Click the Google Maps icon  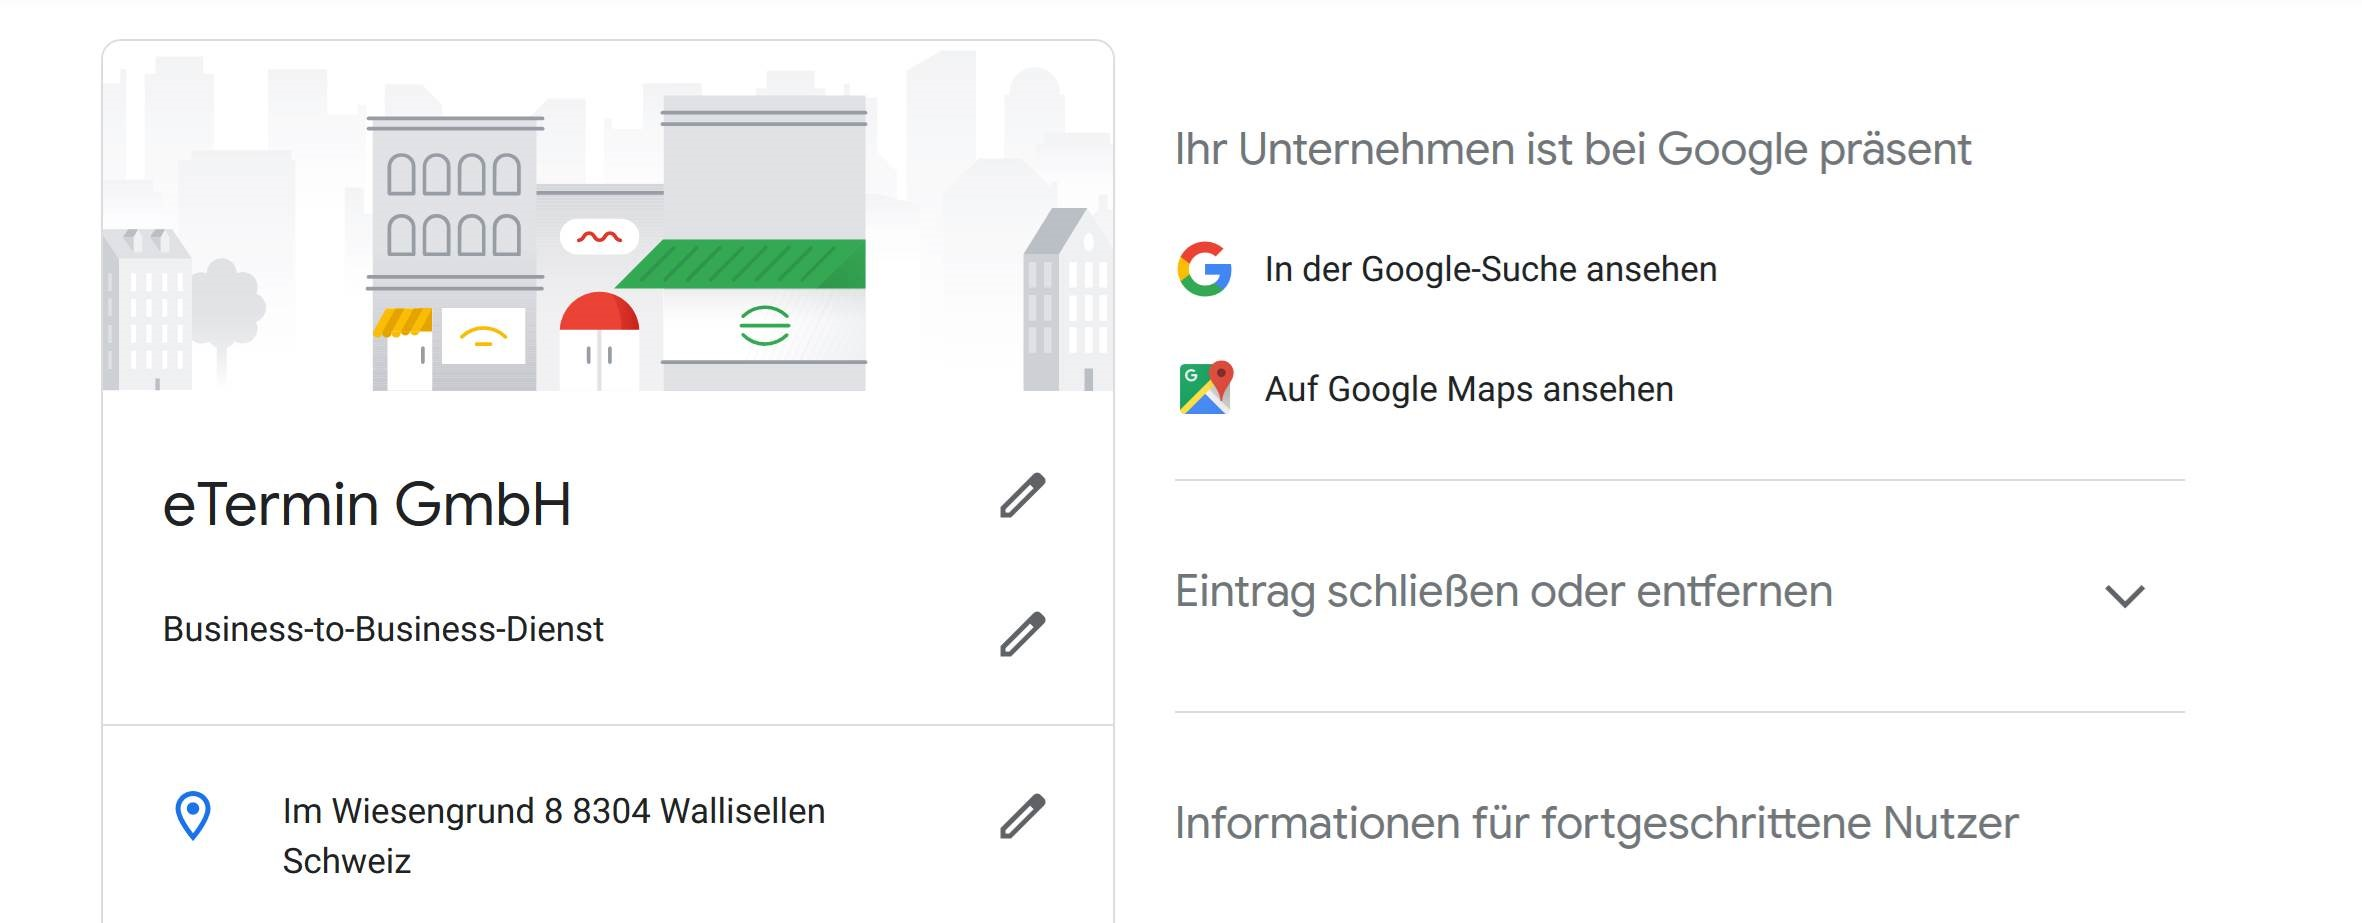coord(1206,388)
